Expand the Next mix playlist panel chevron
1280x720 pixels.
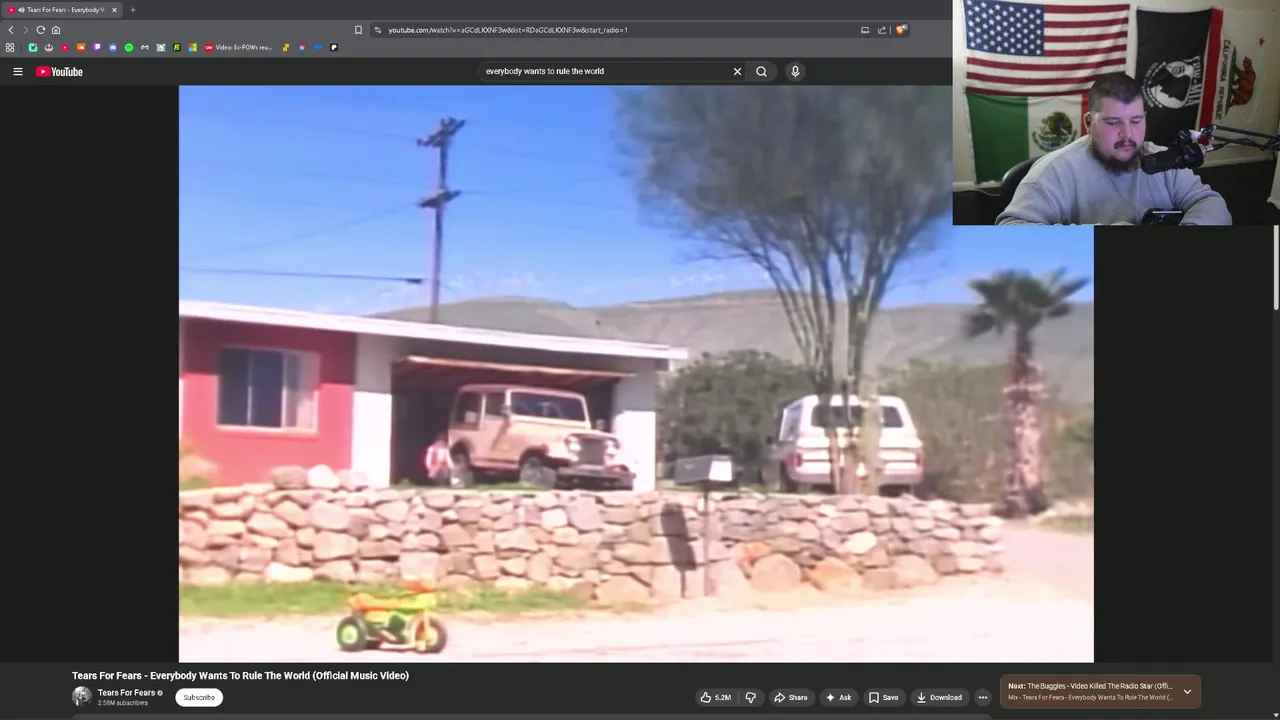point(1187,691)
